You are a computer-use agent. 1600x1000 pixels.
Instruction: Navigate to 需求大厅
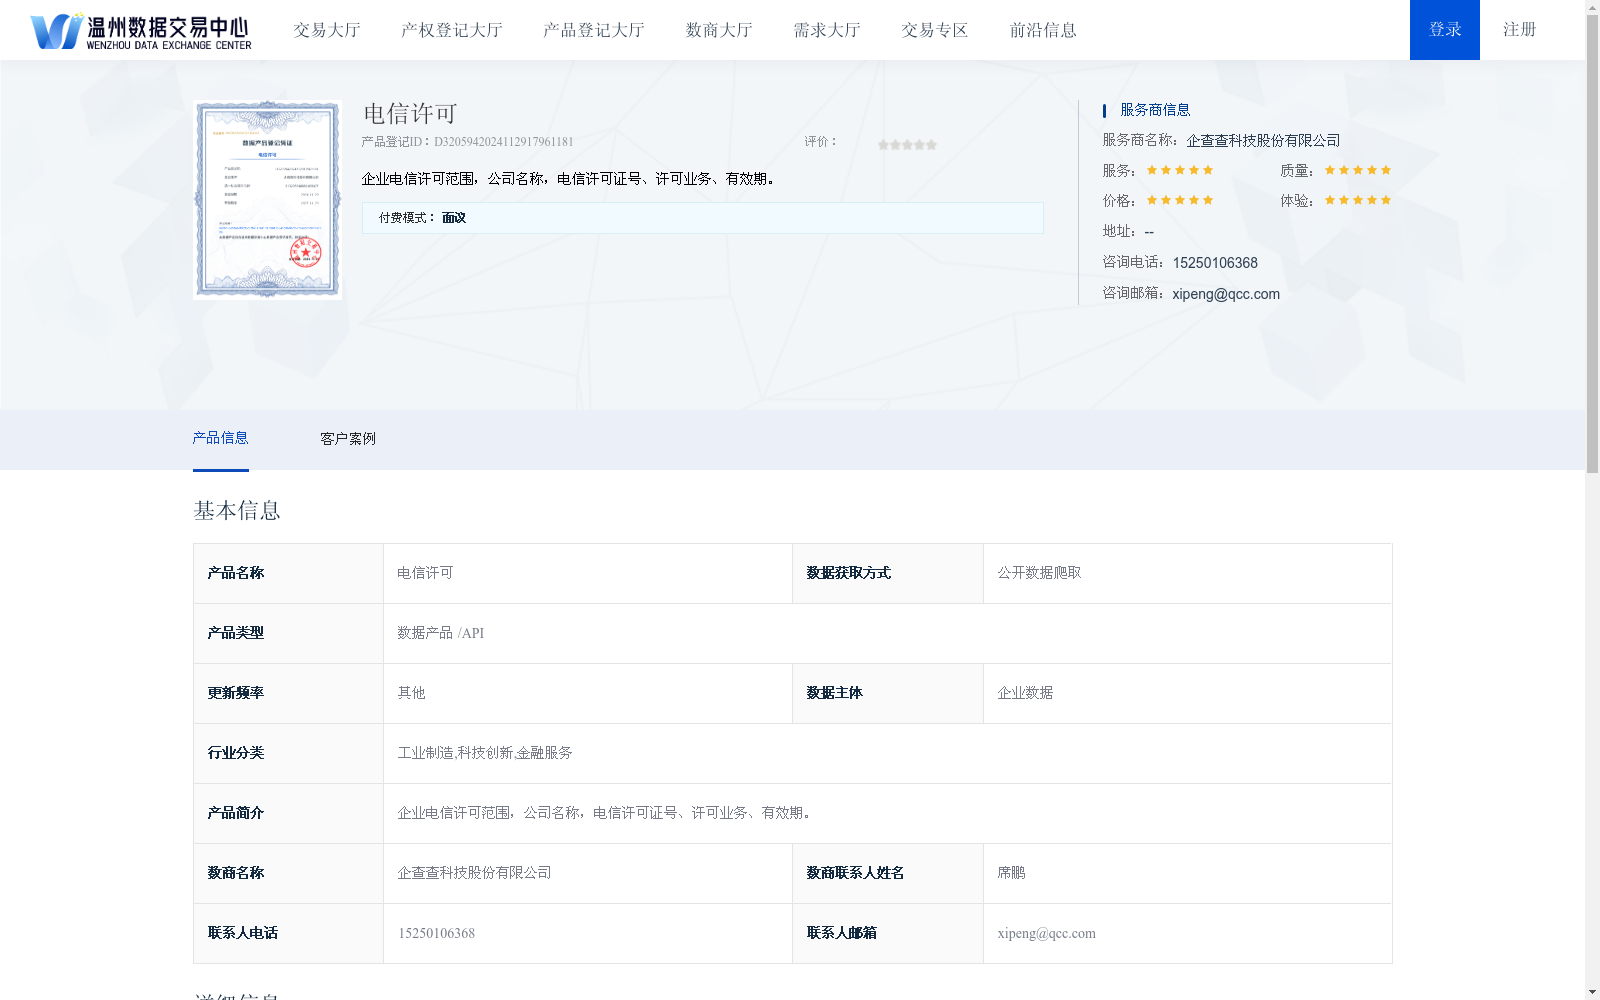click(x=827, y=30)
